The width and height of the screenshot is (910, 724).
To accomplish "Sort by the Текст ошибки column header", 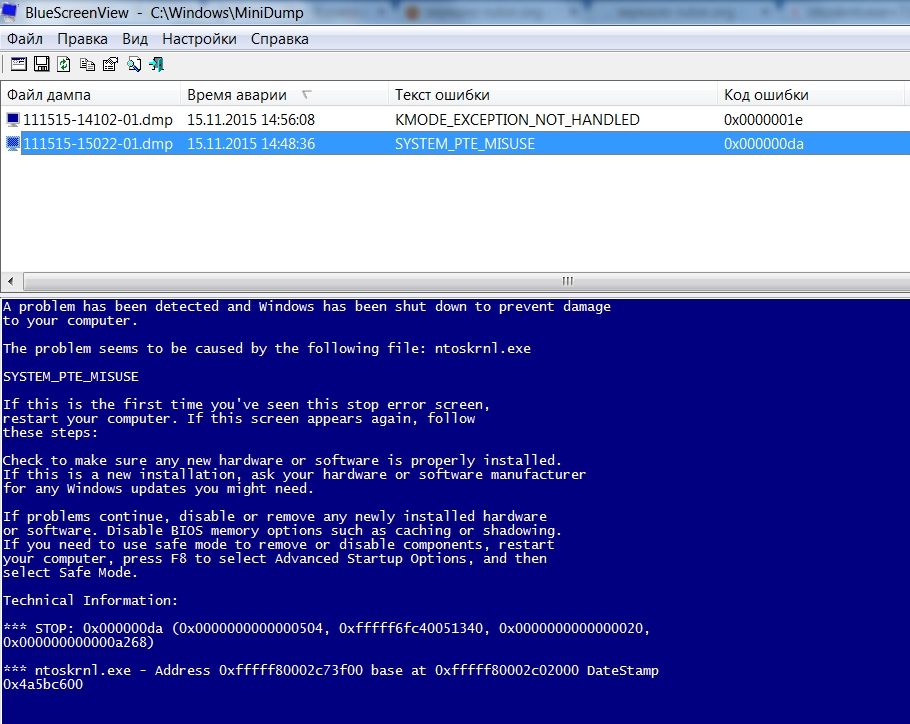I will click(553, 95).
